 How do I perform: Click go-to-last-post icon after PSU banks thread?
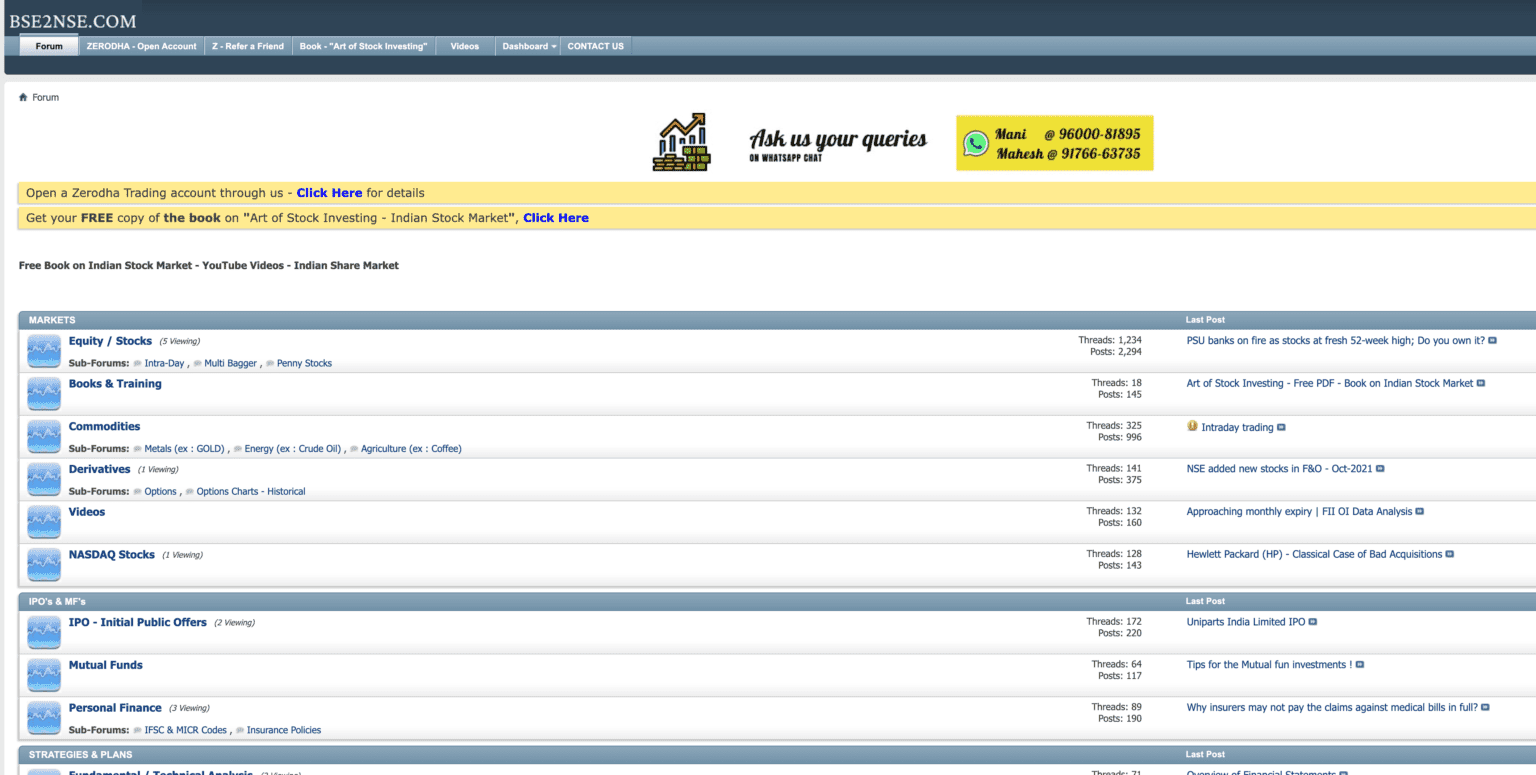coord(1492,341)
